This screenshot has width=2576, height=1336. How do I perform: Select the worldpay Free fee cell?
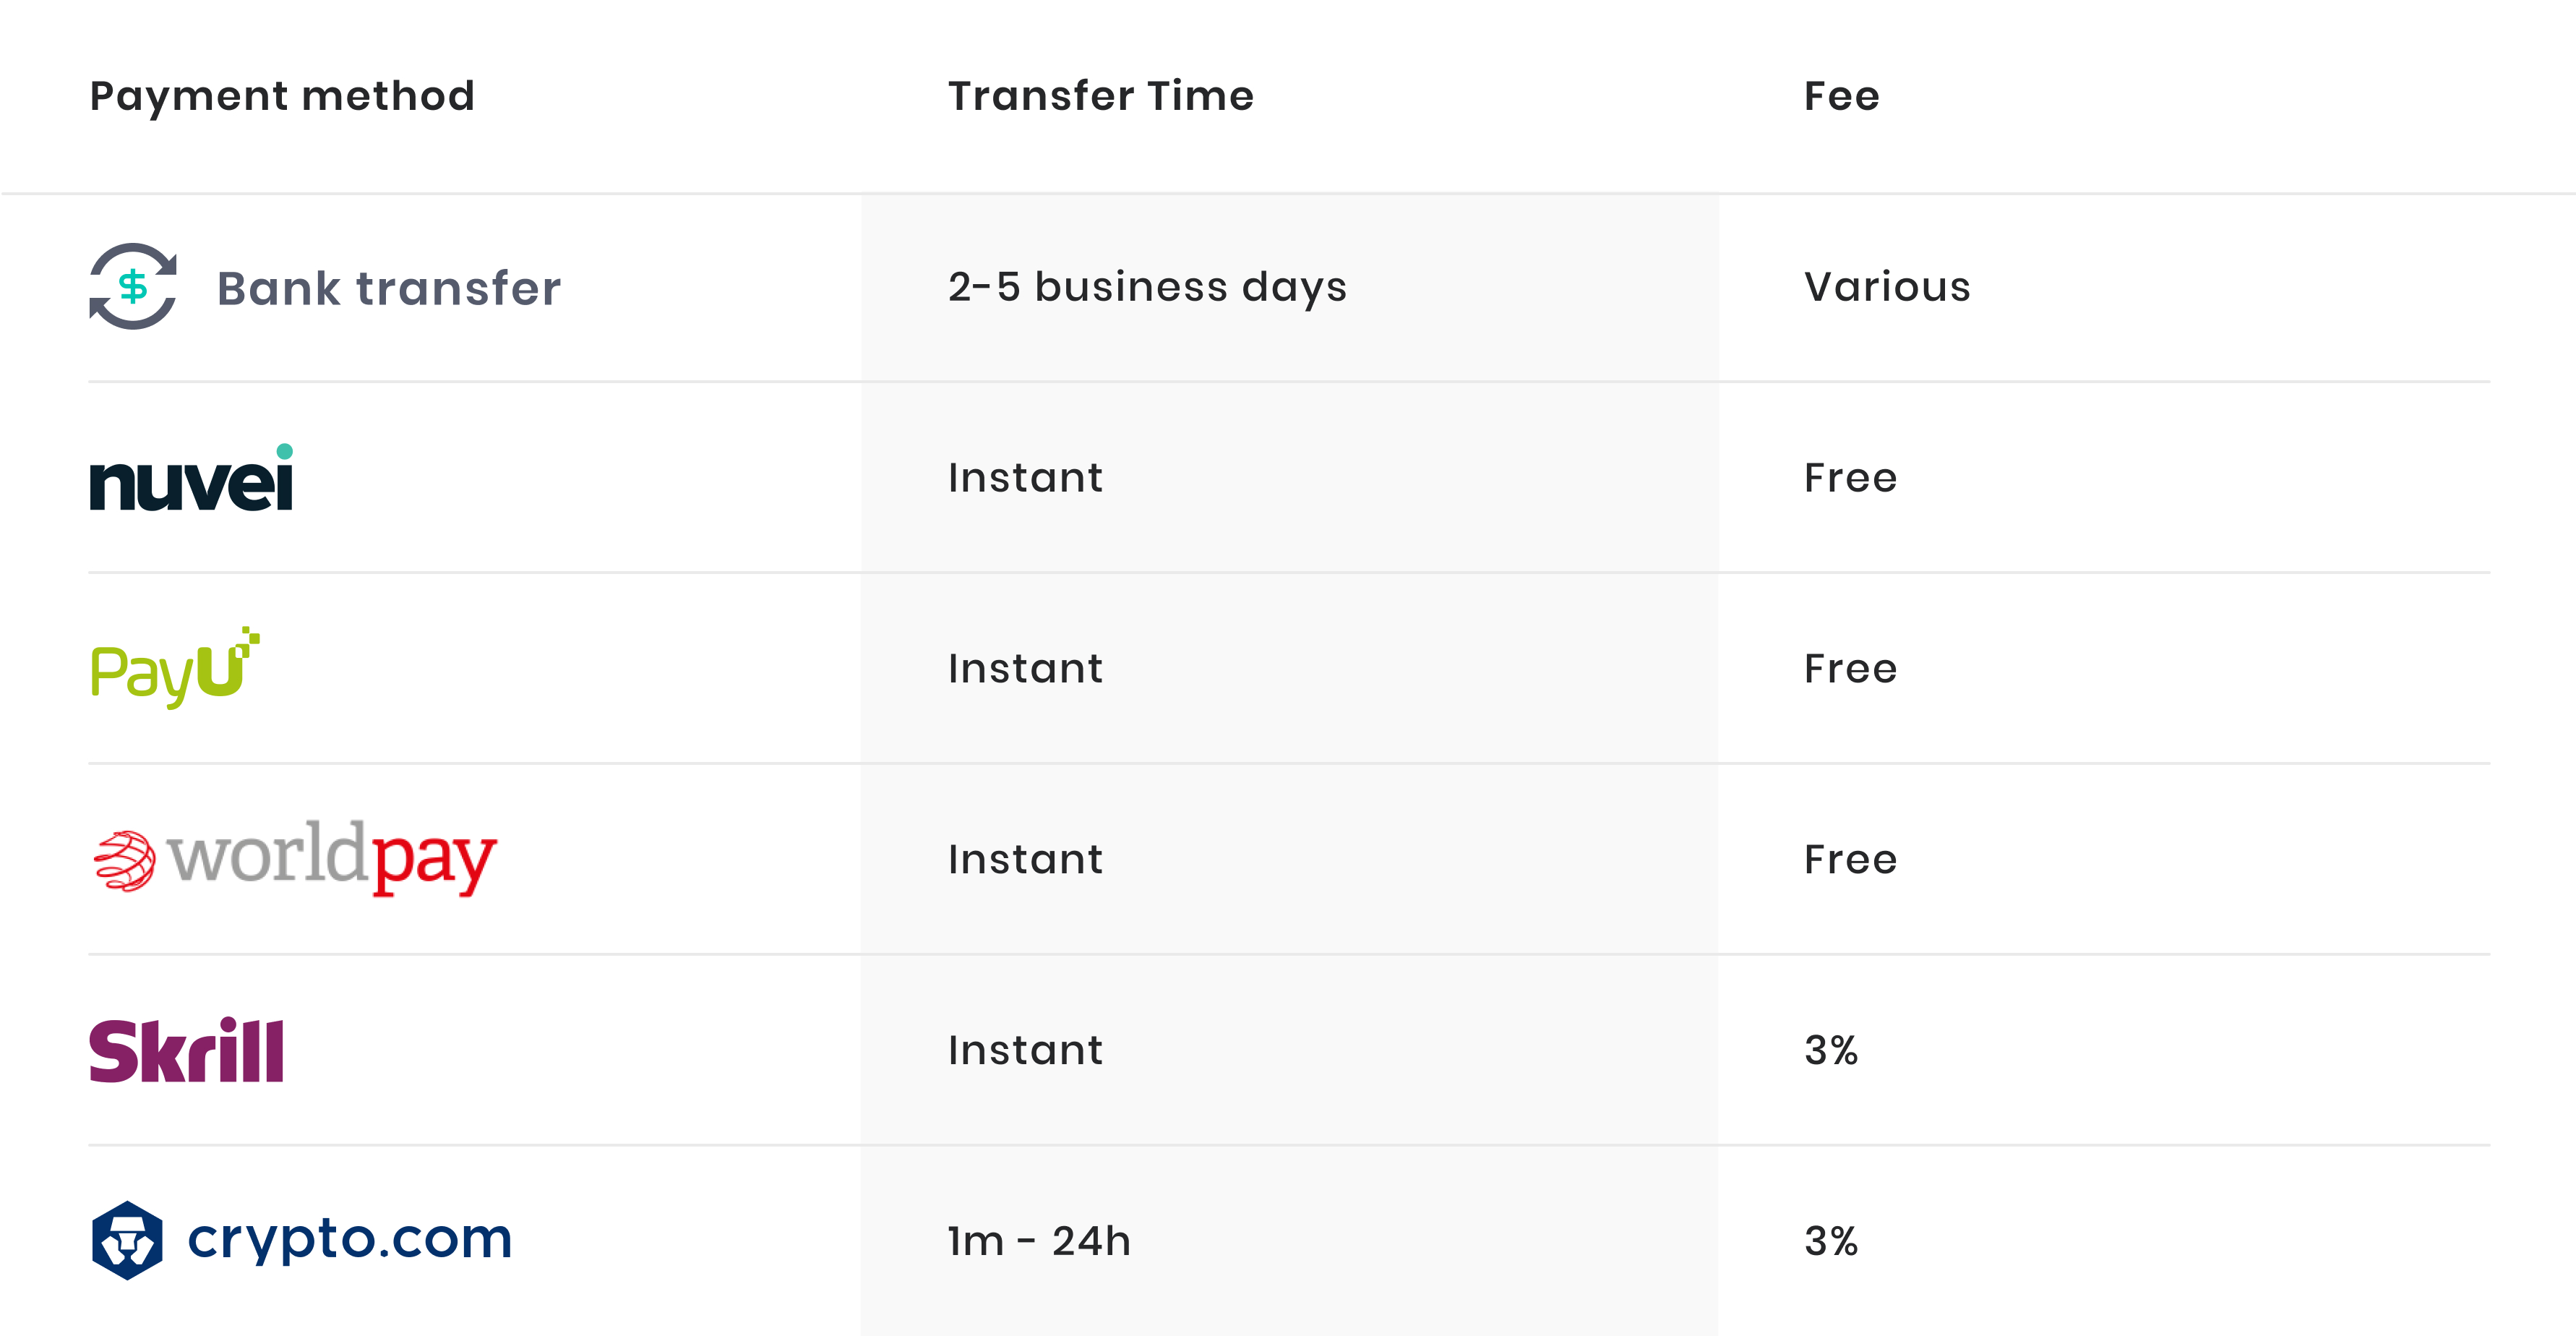pos(1850,860)
